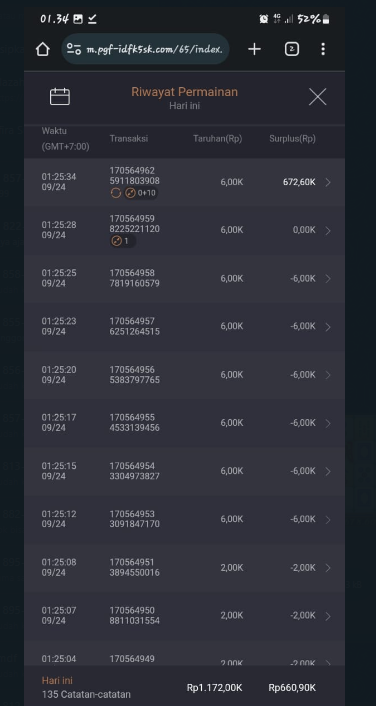
Task: Click the Hari ini summary label
Action: (x=57, y=680)
